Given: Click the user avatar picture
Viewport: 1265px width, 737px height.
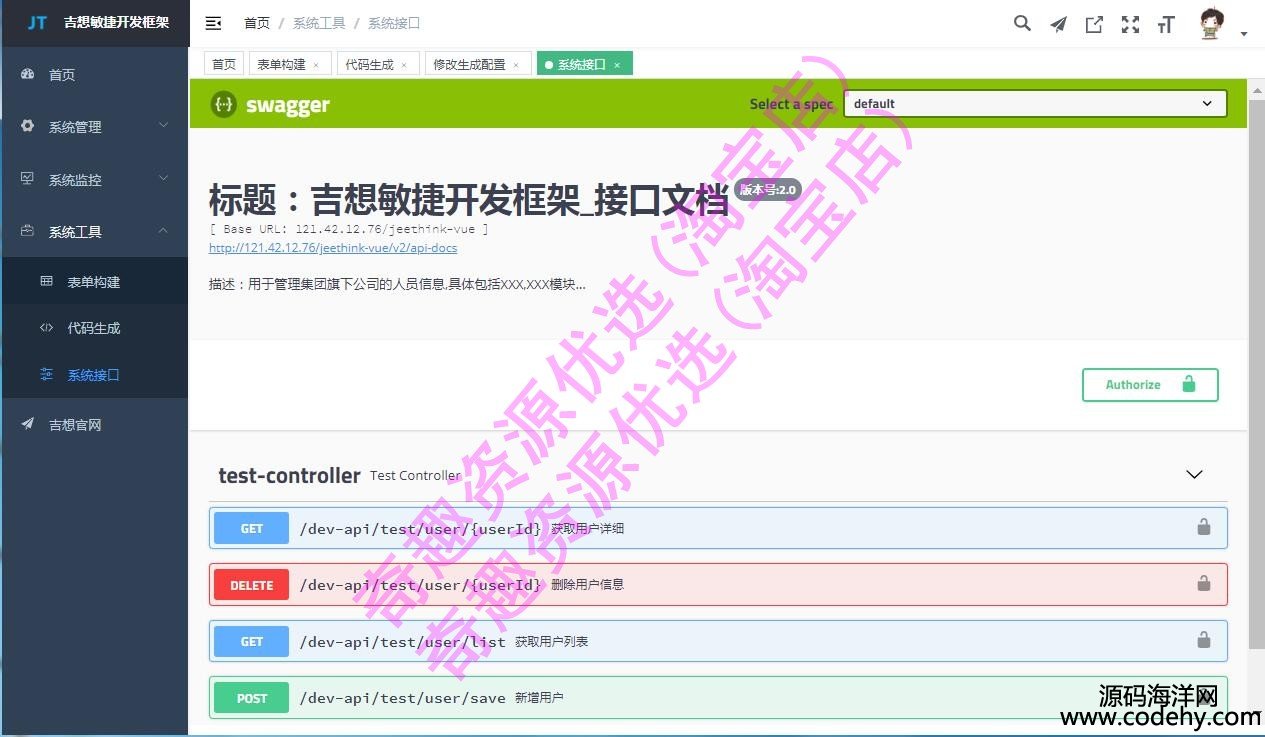Looking at the screenshot, I should coord(1211,23).
